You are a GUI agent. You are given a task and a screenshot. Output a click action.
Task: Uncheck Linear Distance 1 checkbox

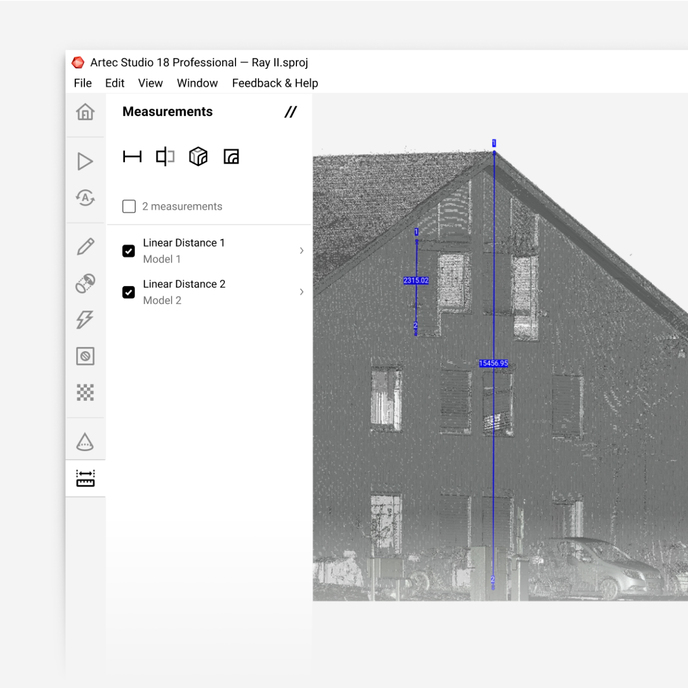pos(129,251)
